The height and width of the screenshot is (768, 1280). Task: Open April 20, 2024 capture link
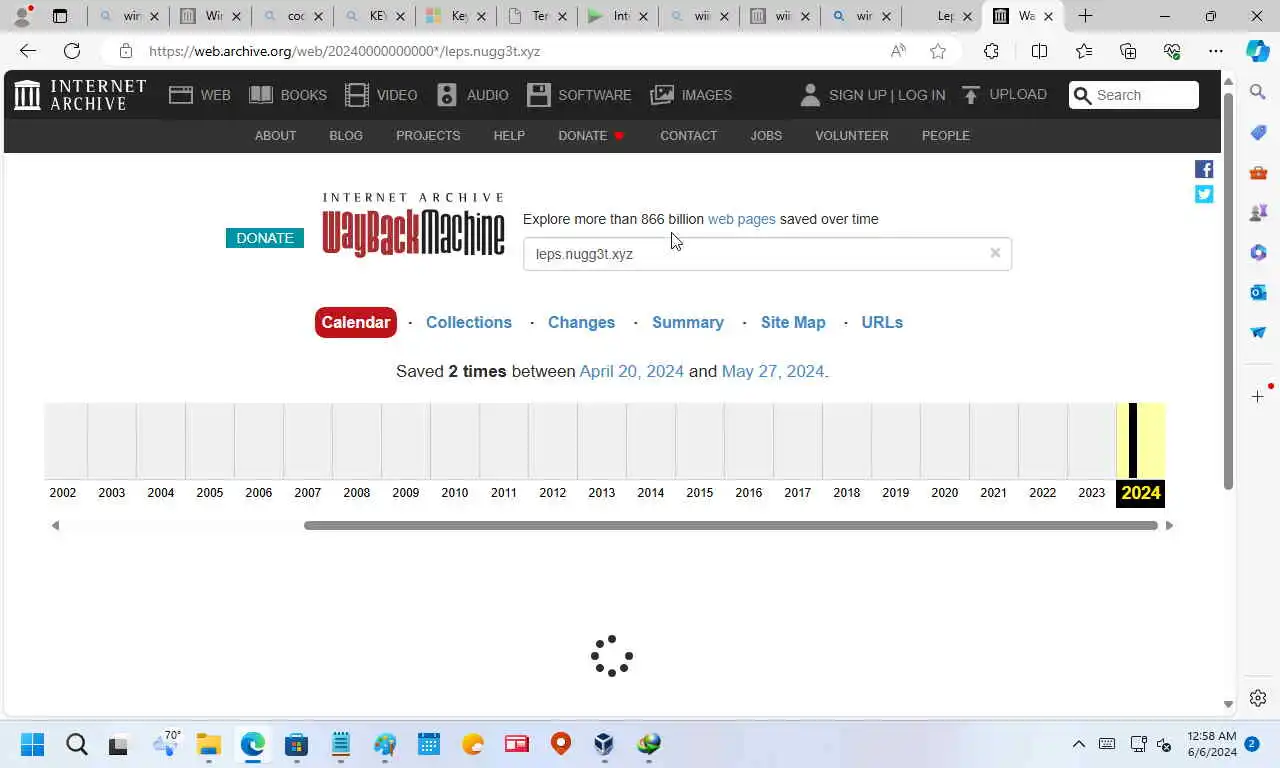[632, 371]
